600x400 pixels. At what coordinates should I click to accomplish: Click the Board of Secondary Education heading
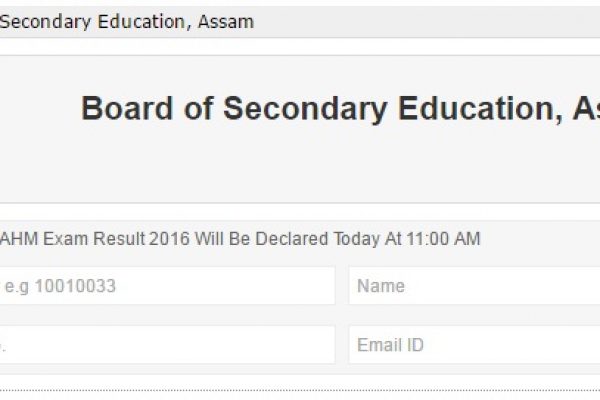tap(340, 109)
